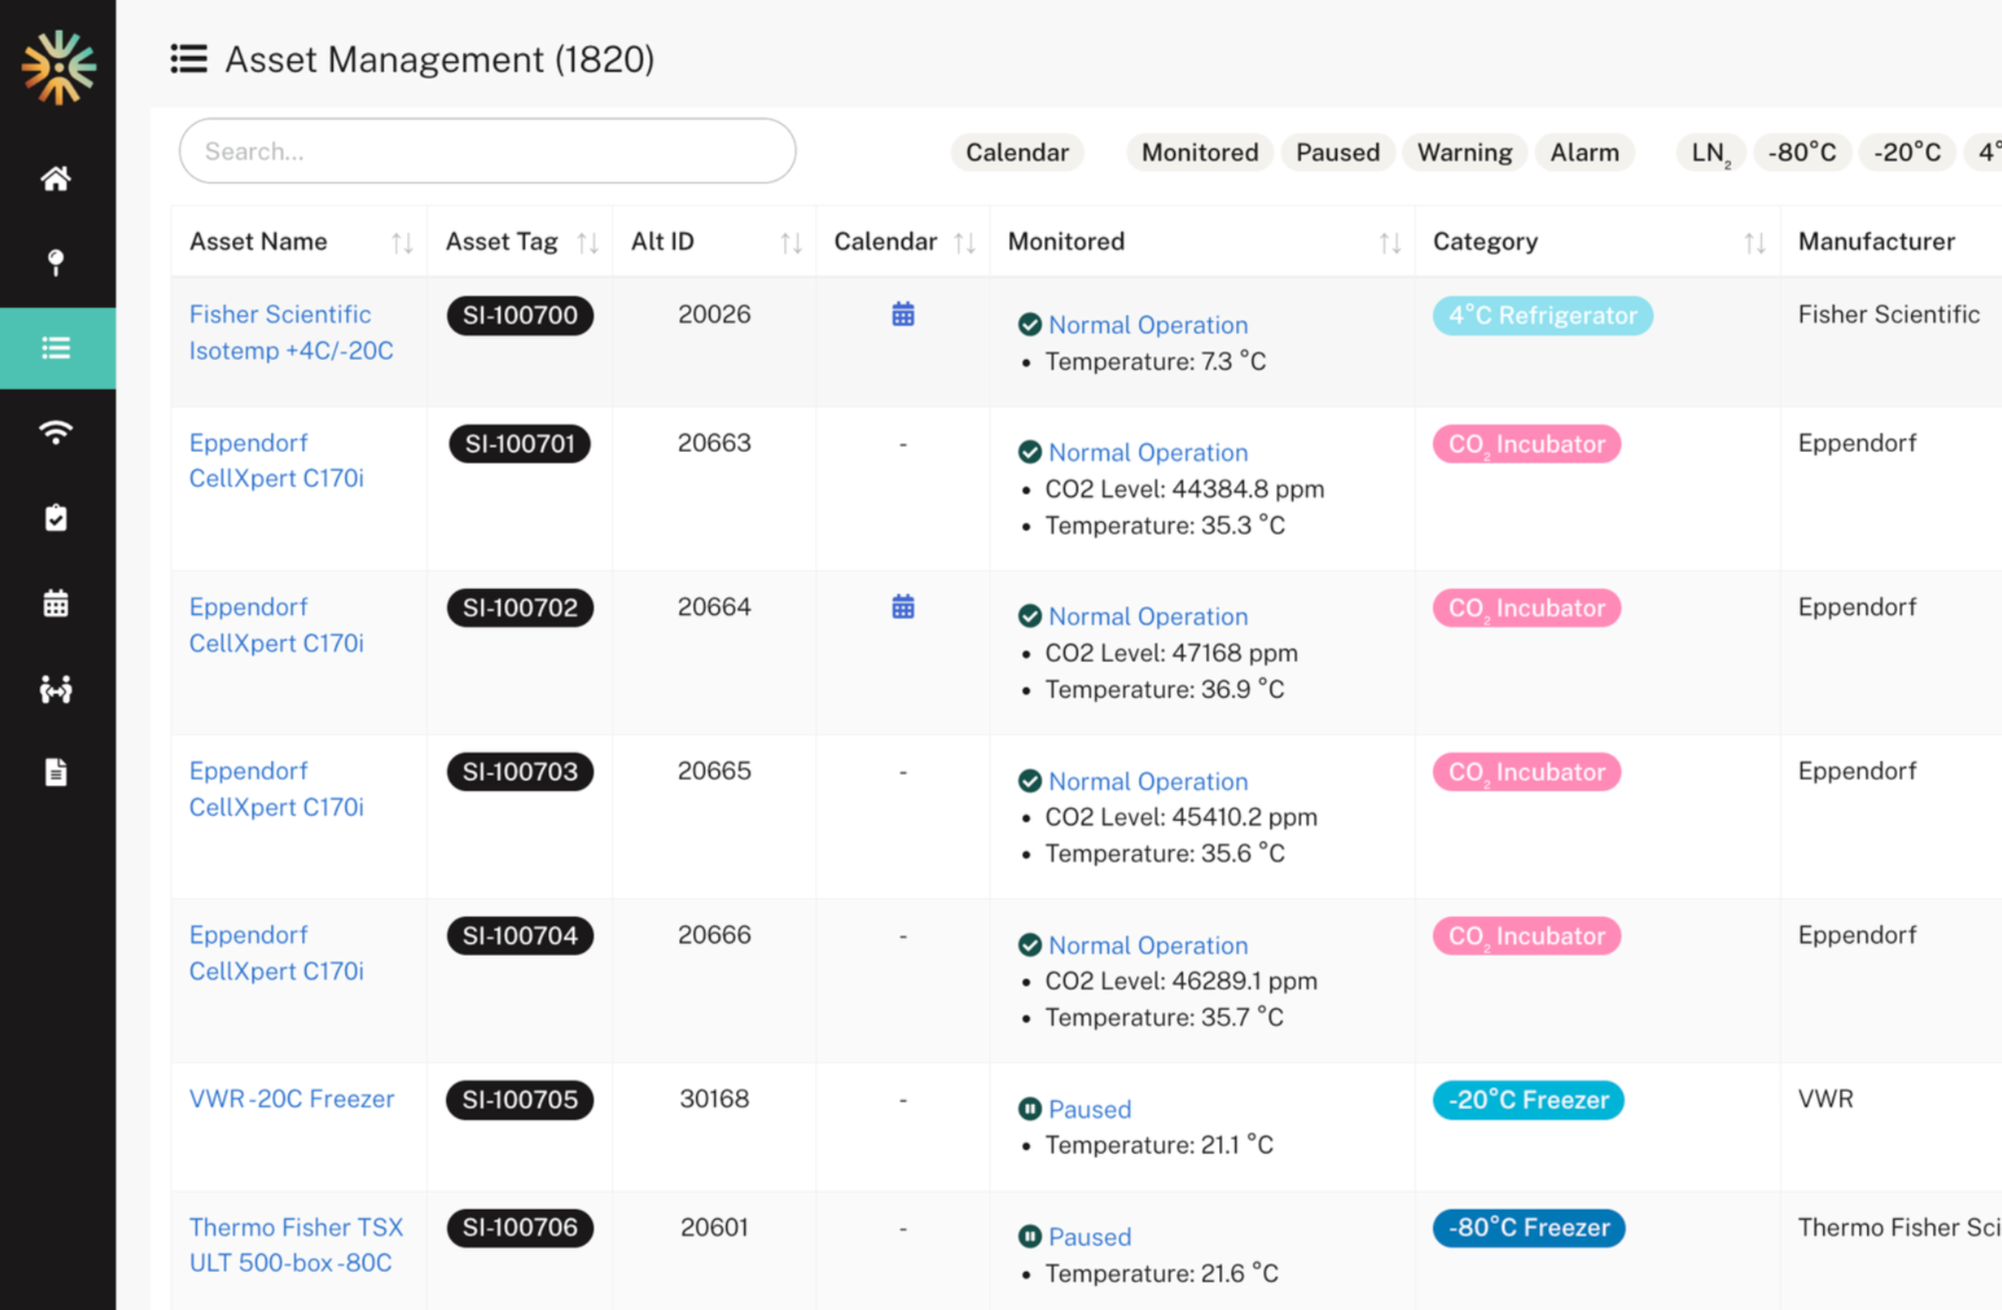Open the document reports sidebar icon
This screenshot has width=2002, height=1310.
(56, 772)
